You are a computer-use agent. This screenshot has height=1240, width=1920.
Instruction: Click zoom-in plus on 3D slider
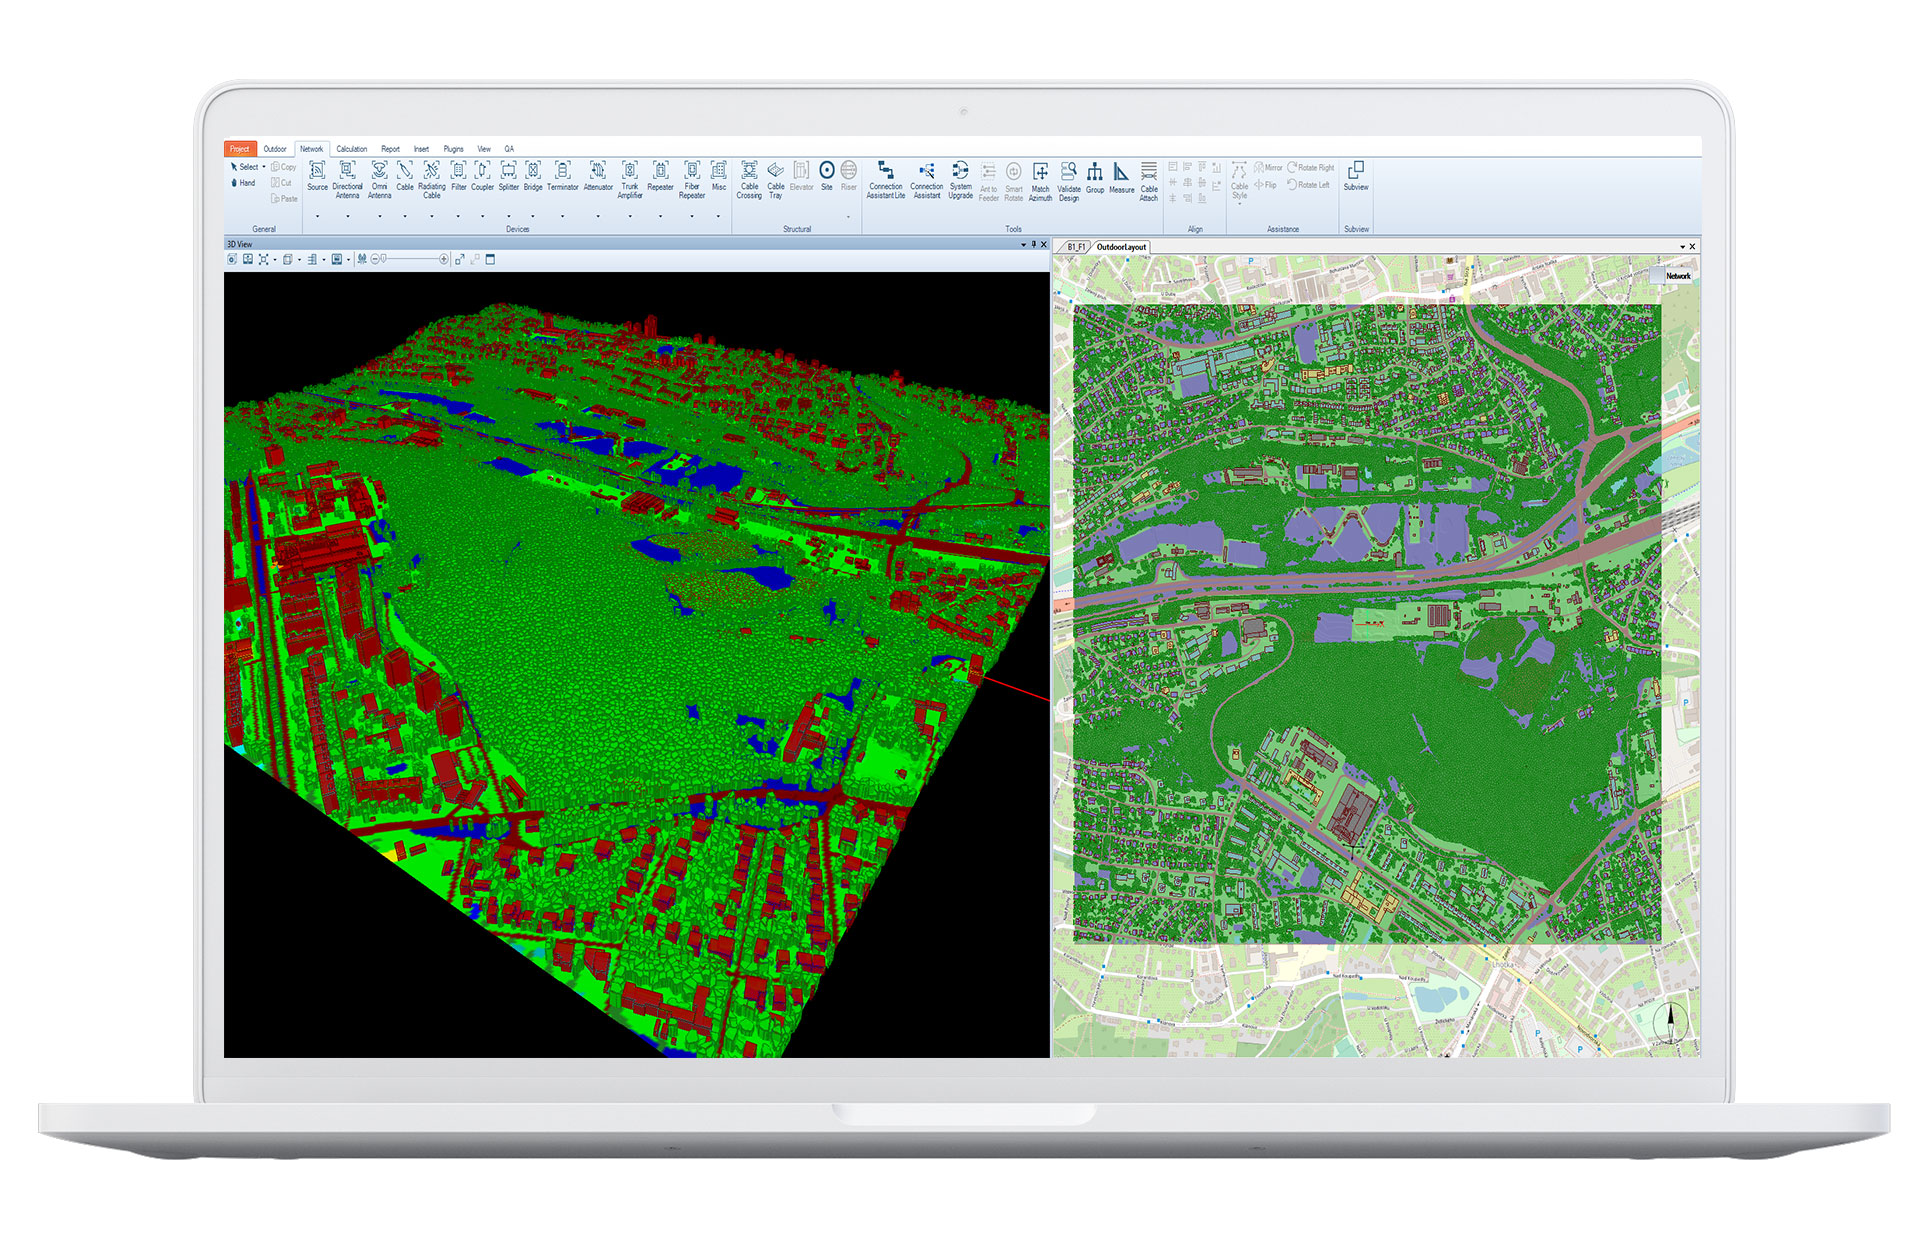(444, 259)
